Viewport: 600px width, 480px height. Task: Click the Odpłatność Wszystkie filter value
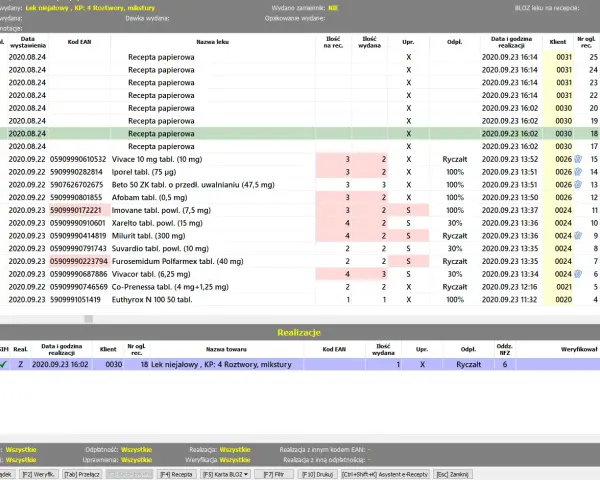click(x=137, y=450)
